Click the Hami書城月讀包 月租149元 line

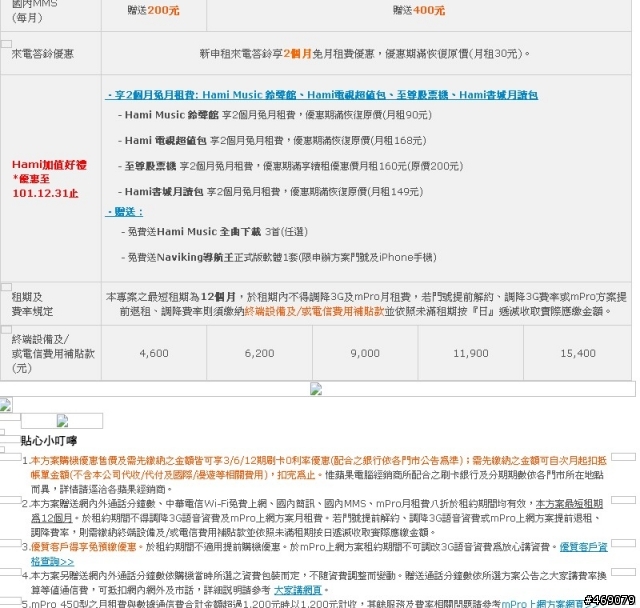point(270,192)
